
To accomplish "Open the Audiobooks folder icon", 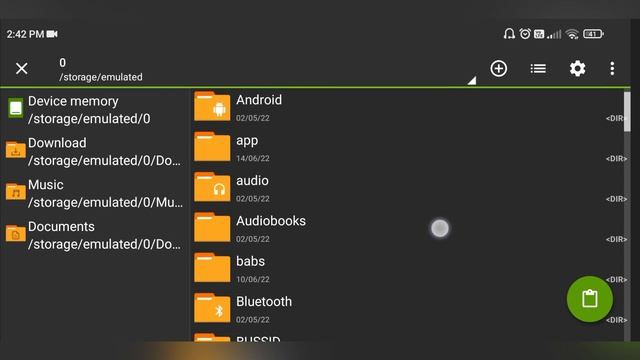I will coord(212,227).
